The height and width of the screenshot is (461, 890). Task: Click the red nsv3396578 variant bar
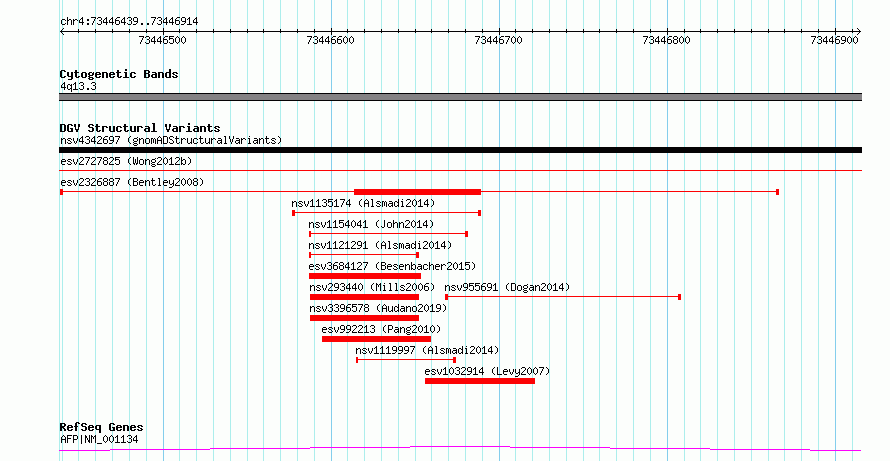point(364,318)
